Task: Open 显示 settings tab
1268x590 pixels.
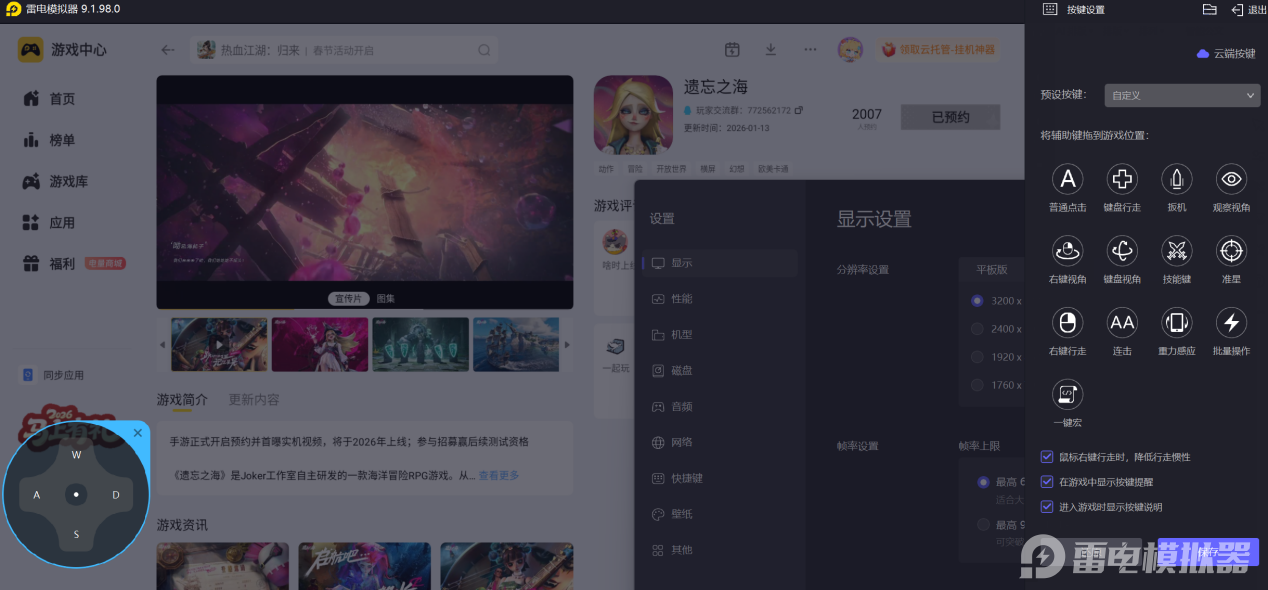Action: coord(720,263)
